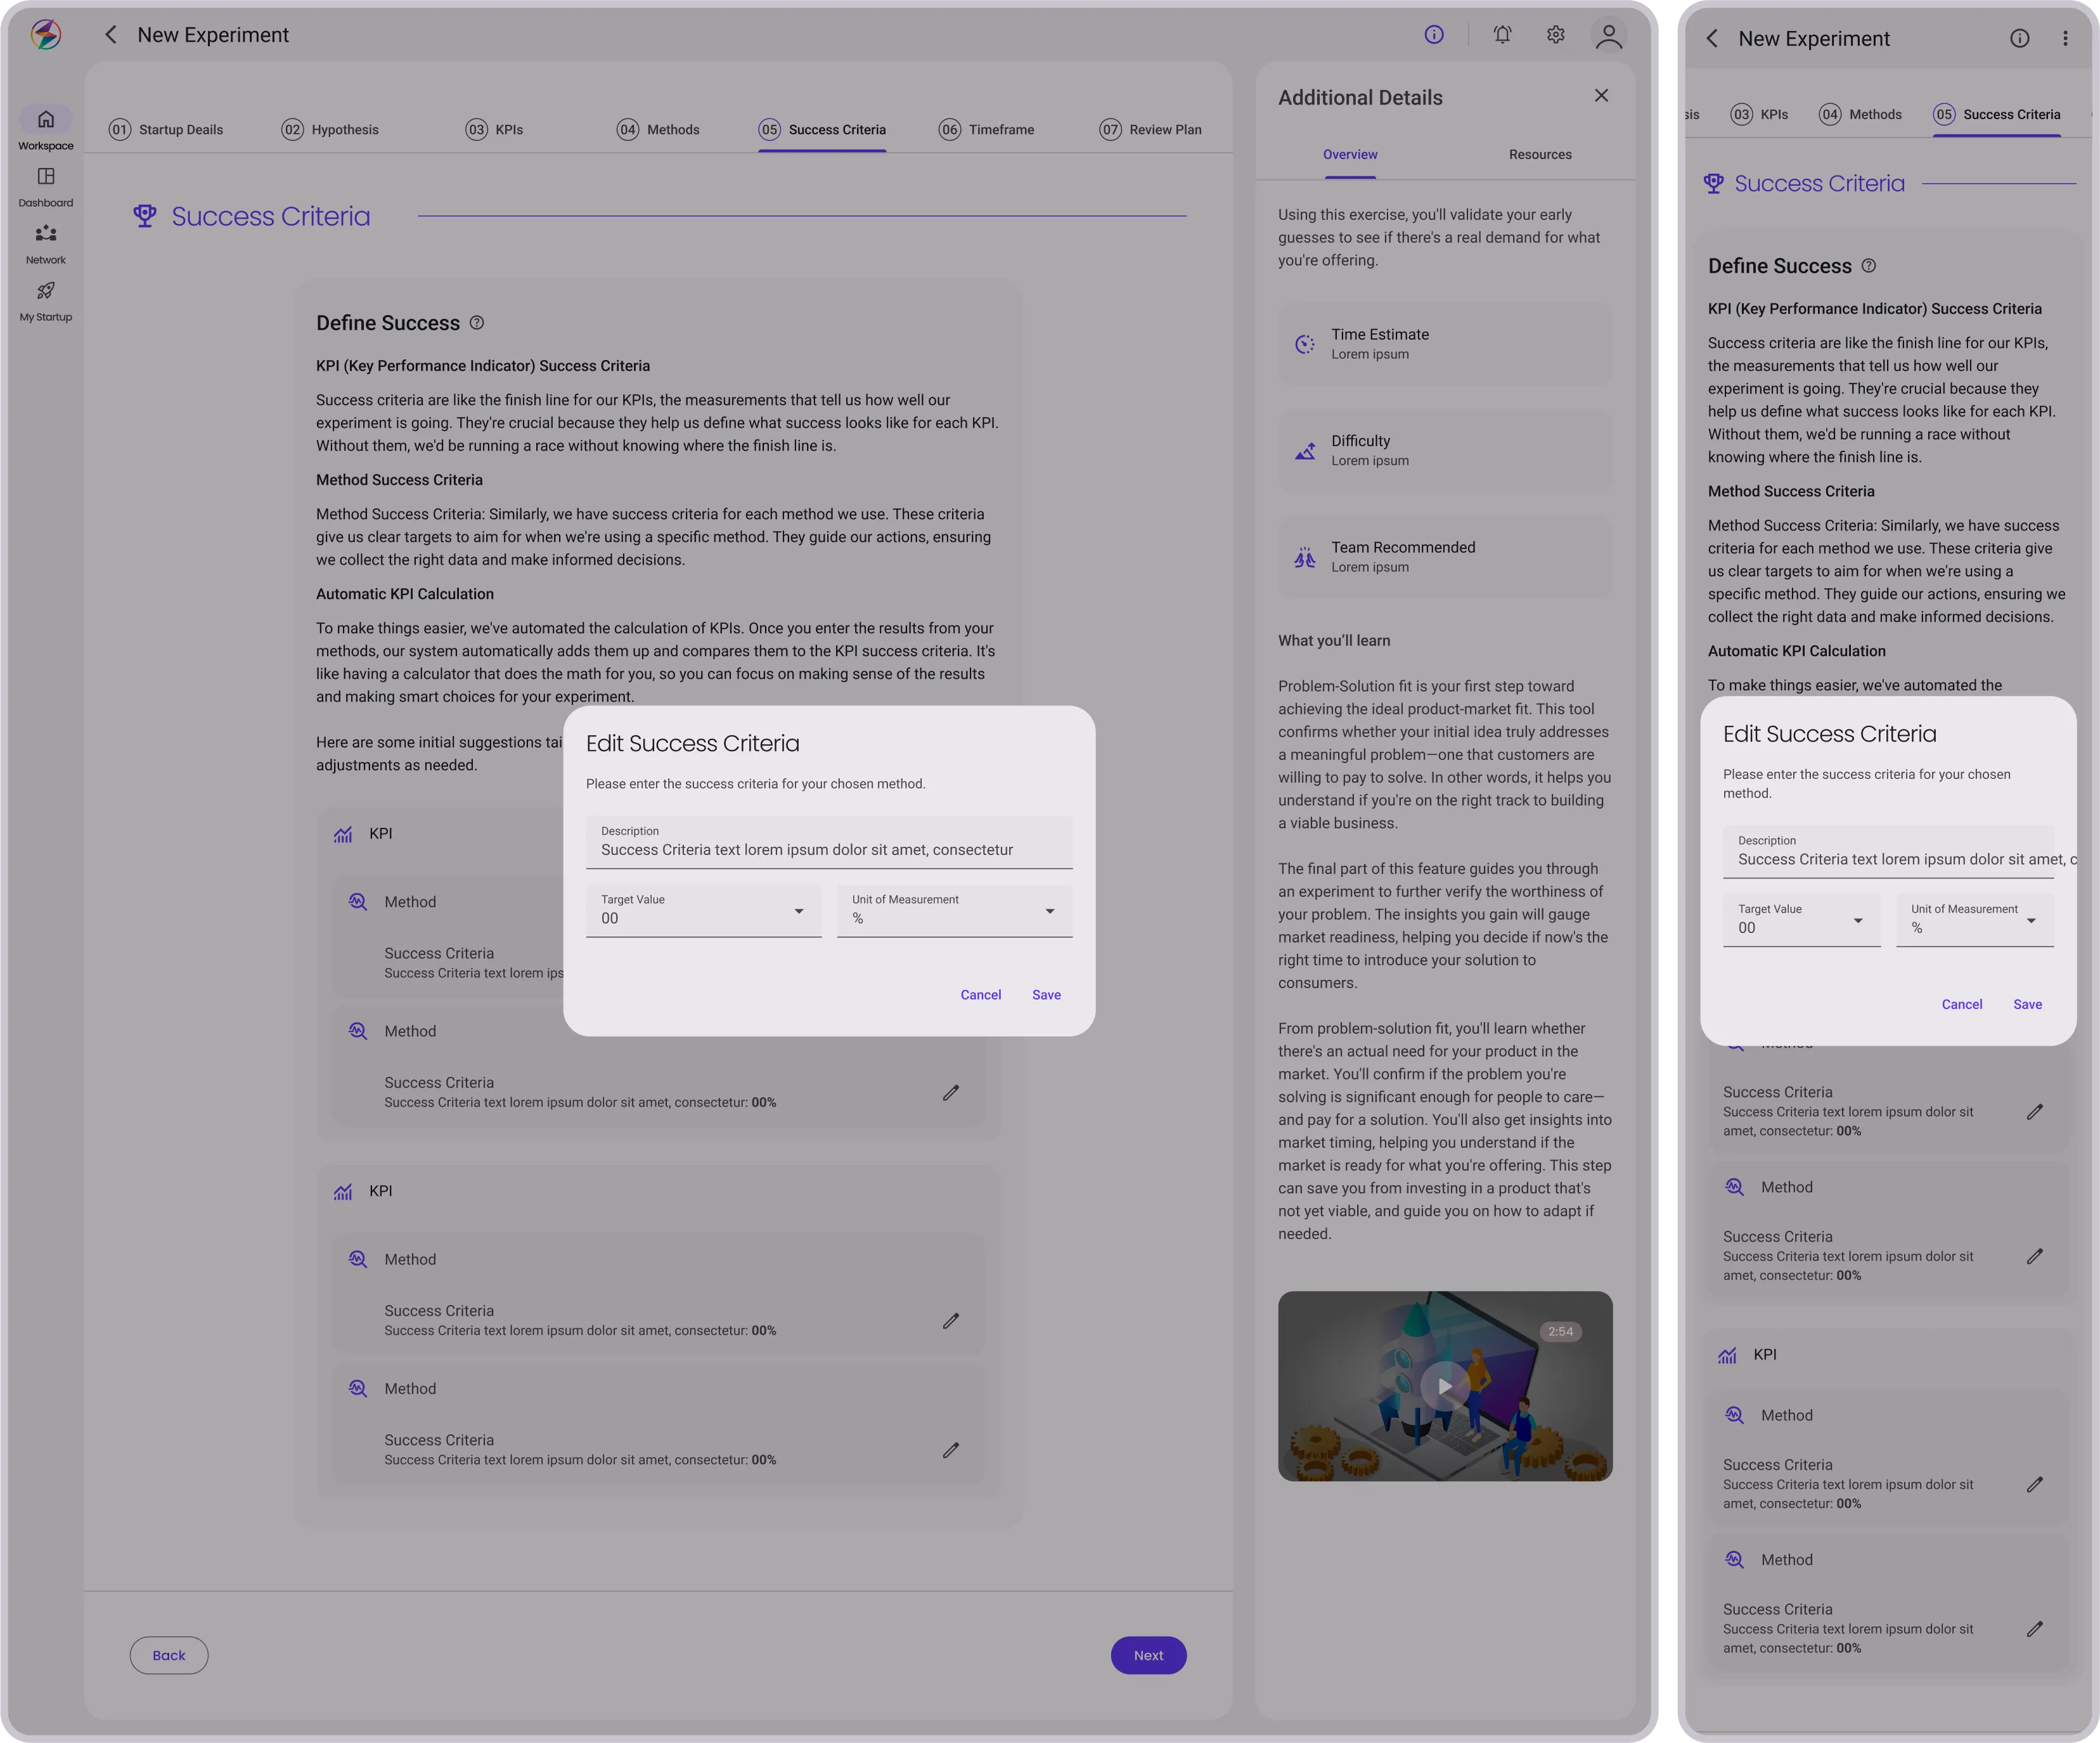Viewport: 2100px width, 1743px height.
Task: Click the user profile avatar icon
Action: pyautogui.click(x=1608, y=36)
